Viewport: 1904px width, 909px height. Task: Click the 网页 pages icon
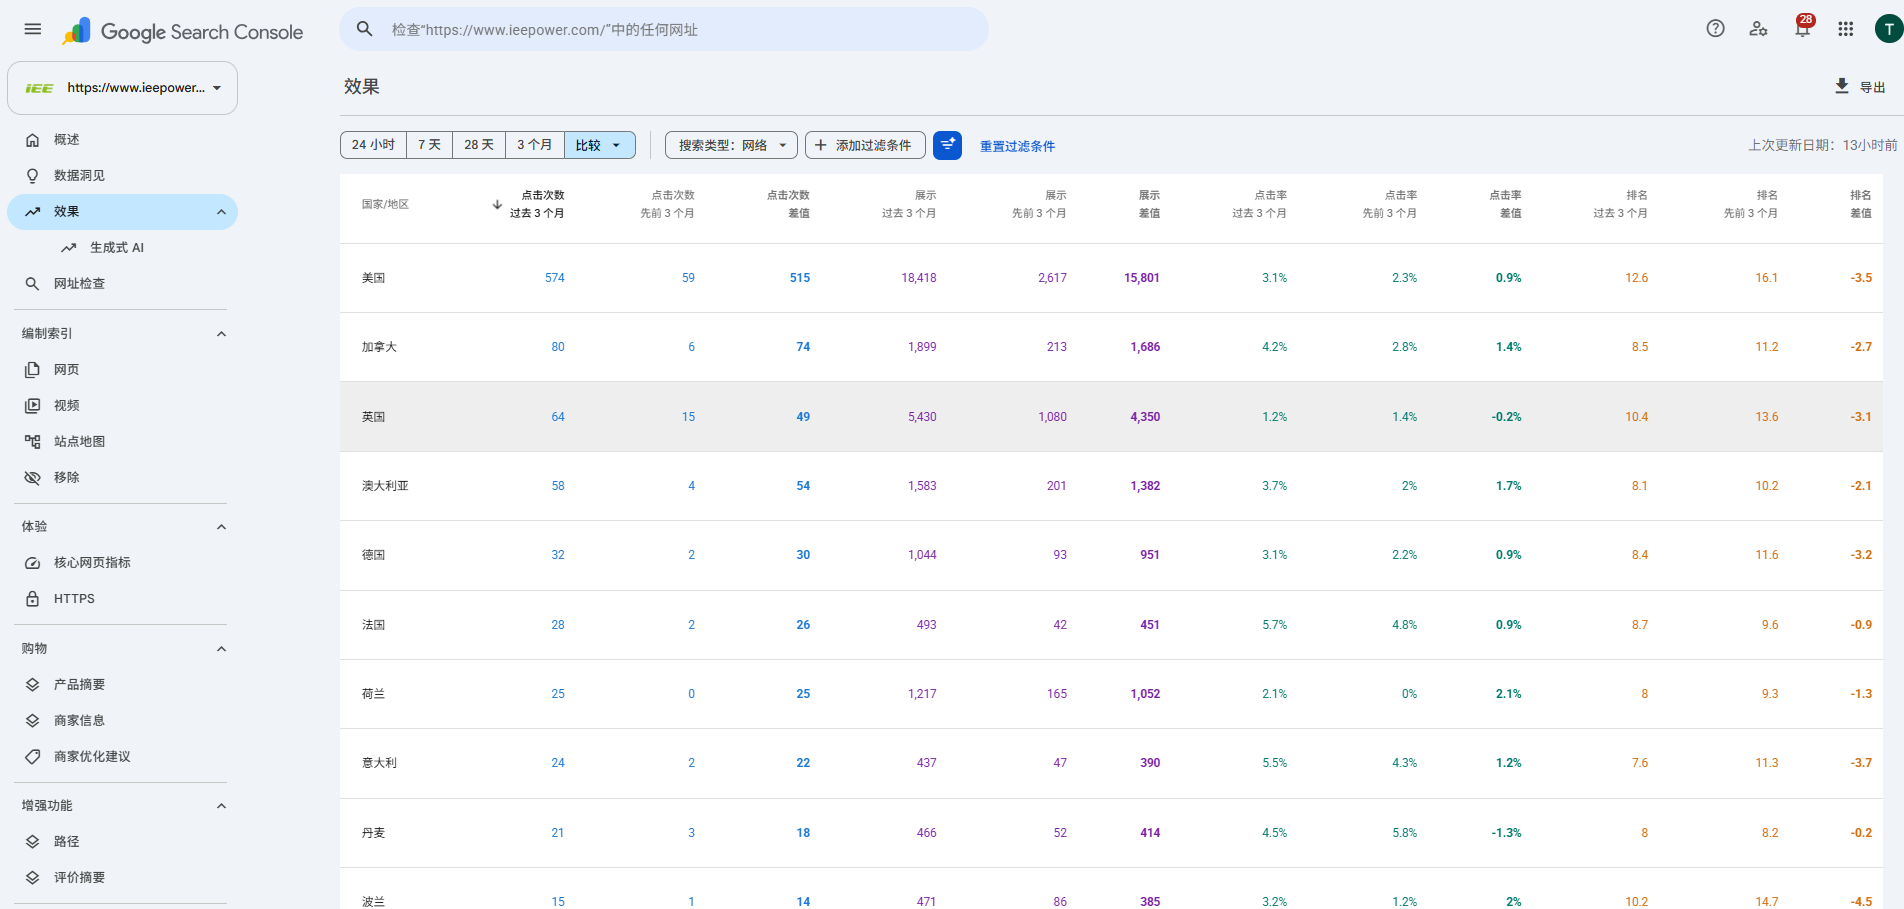(x=33, y=370)
